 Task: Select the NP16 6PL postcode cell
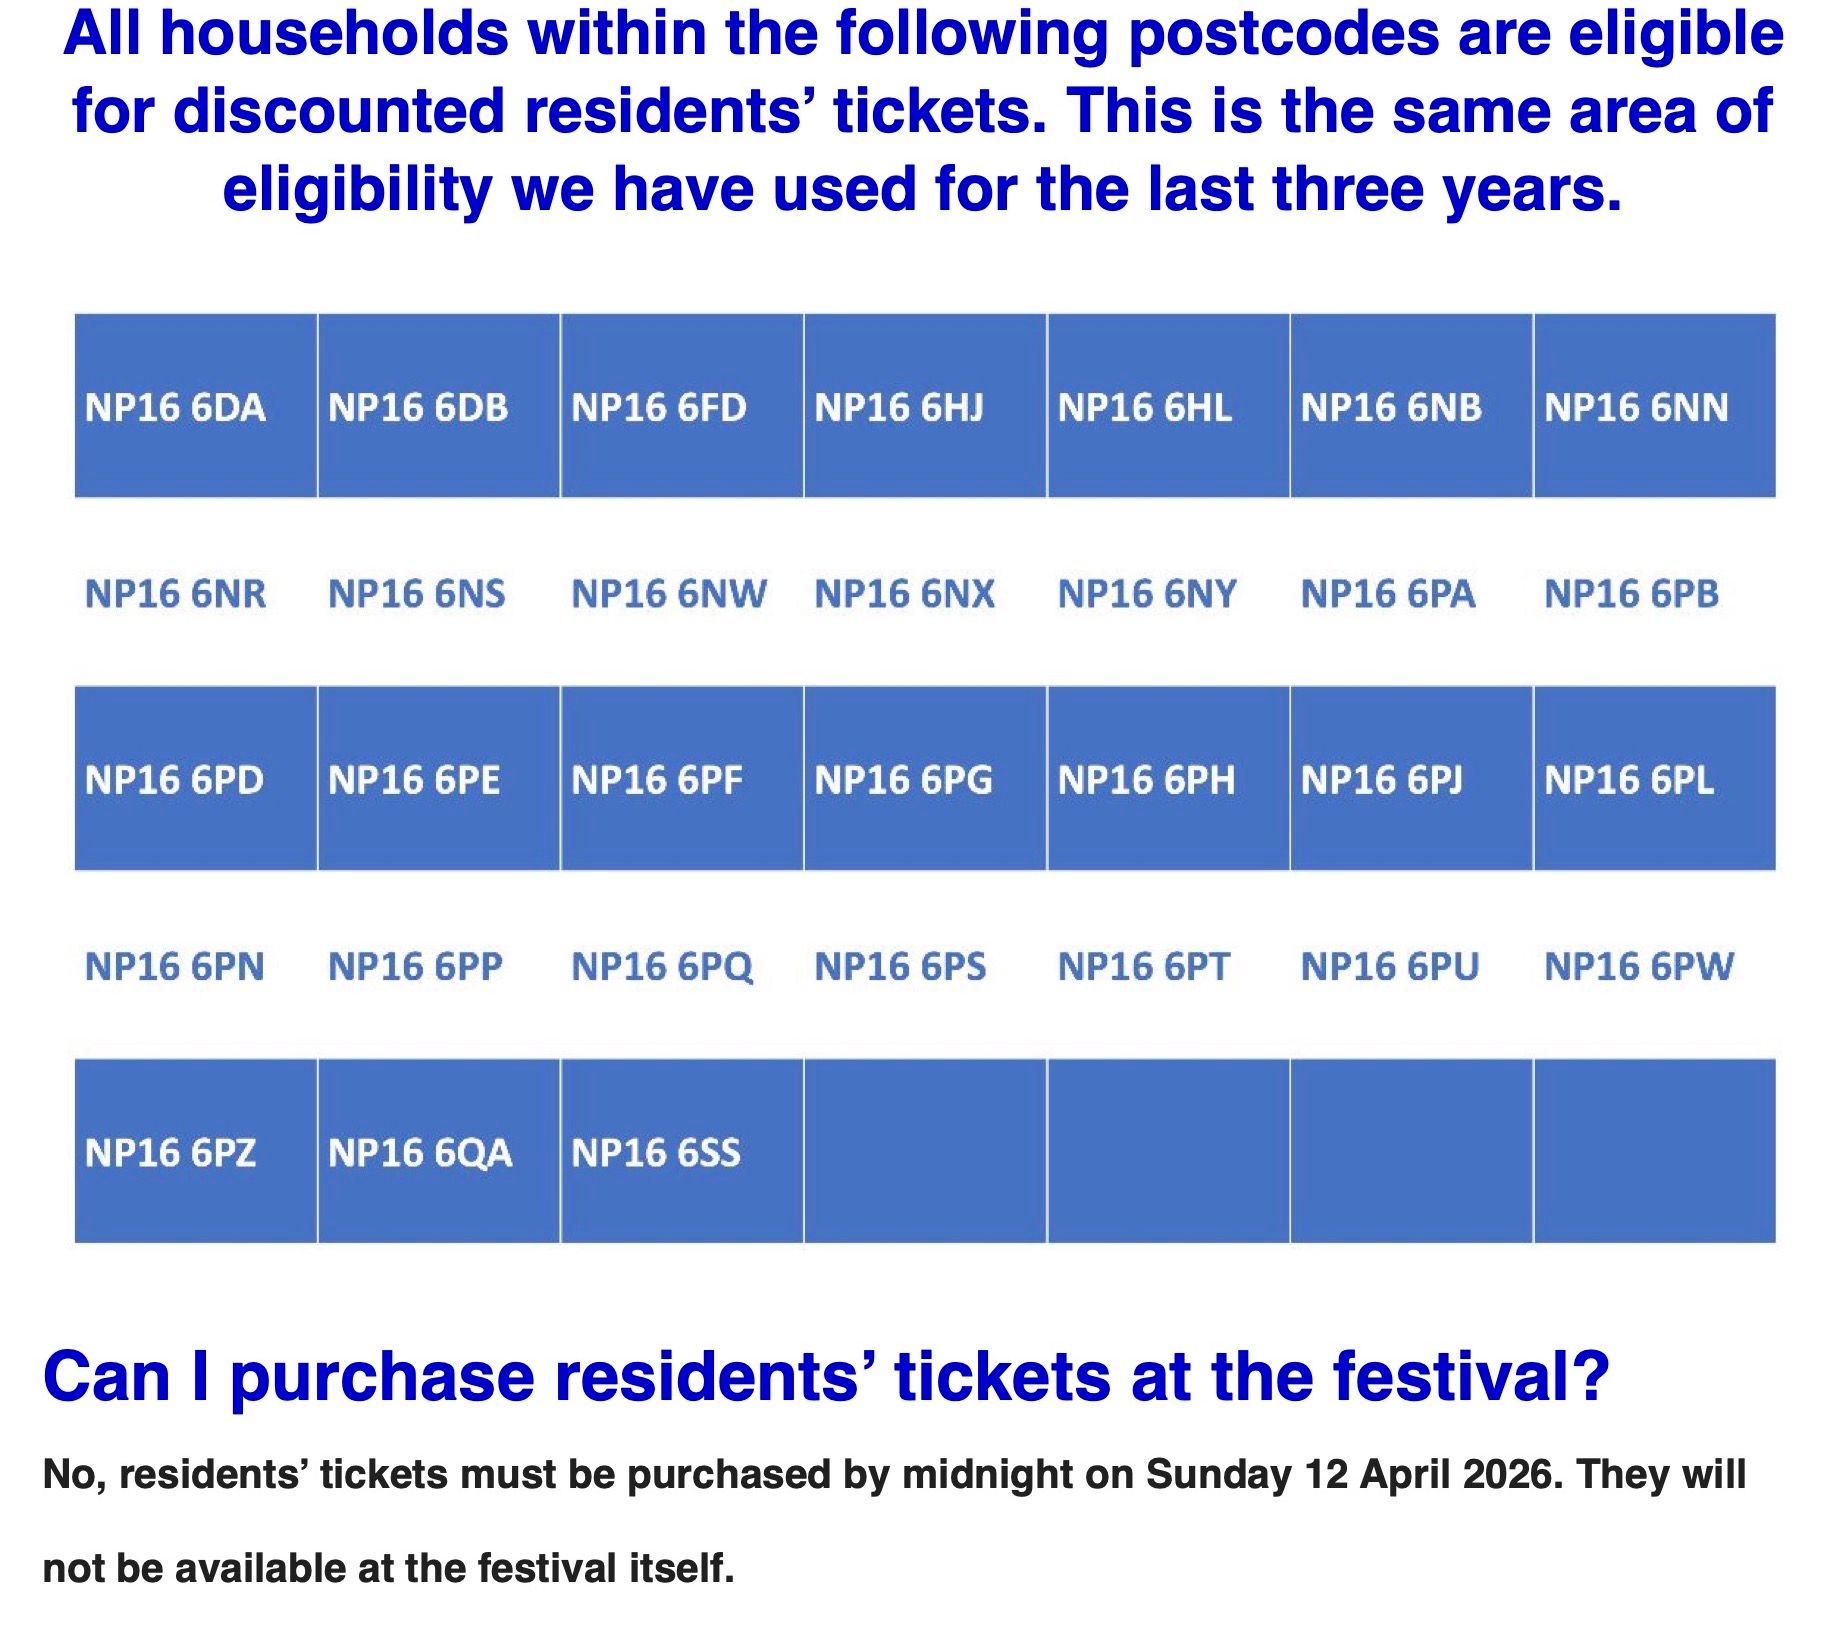point(1629,780)
